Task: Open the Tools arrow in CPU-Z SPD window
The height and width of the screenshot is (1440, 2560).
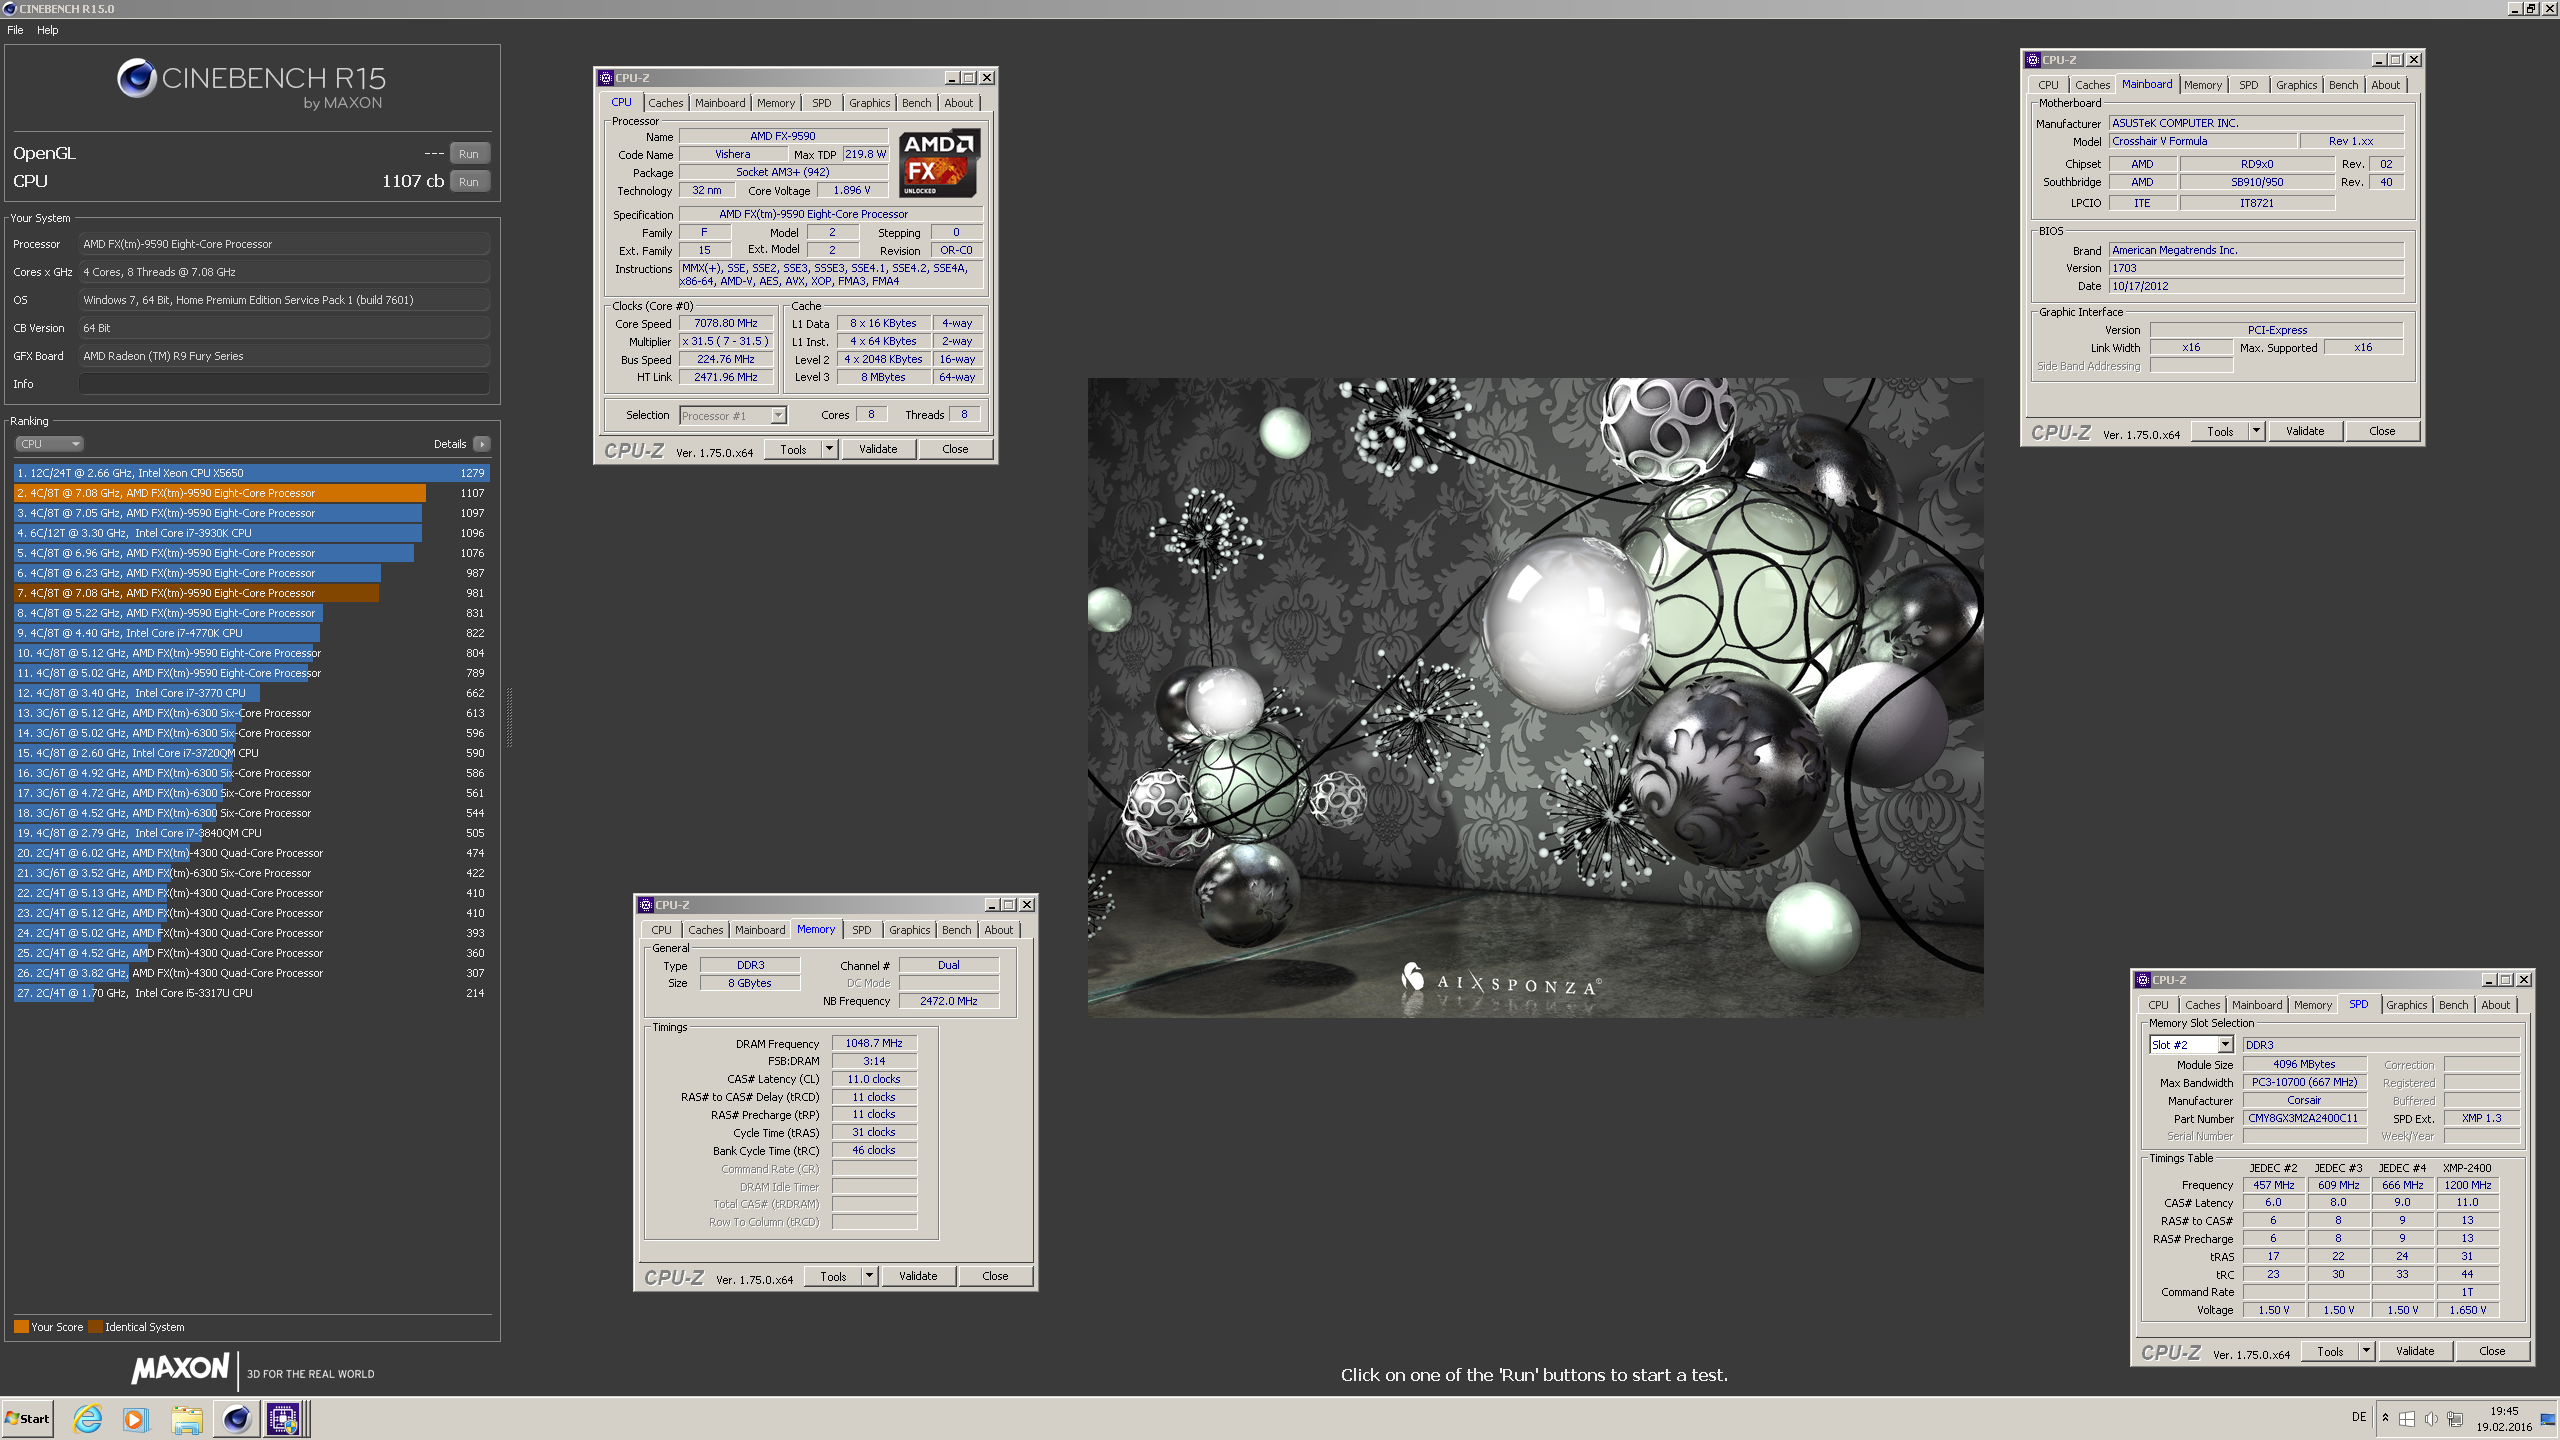Action: click(2366, 1351)
